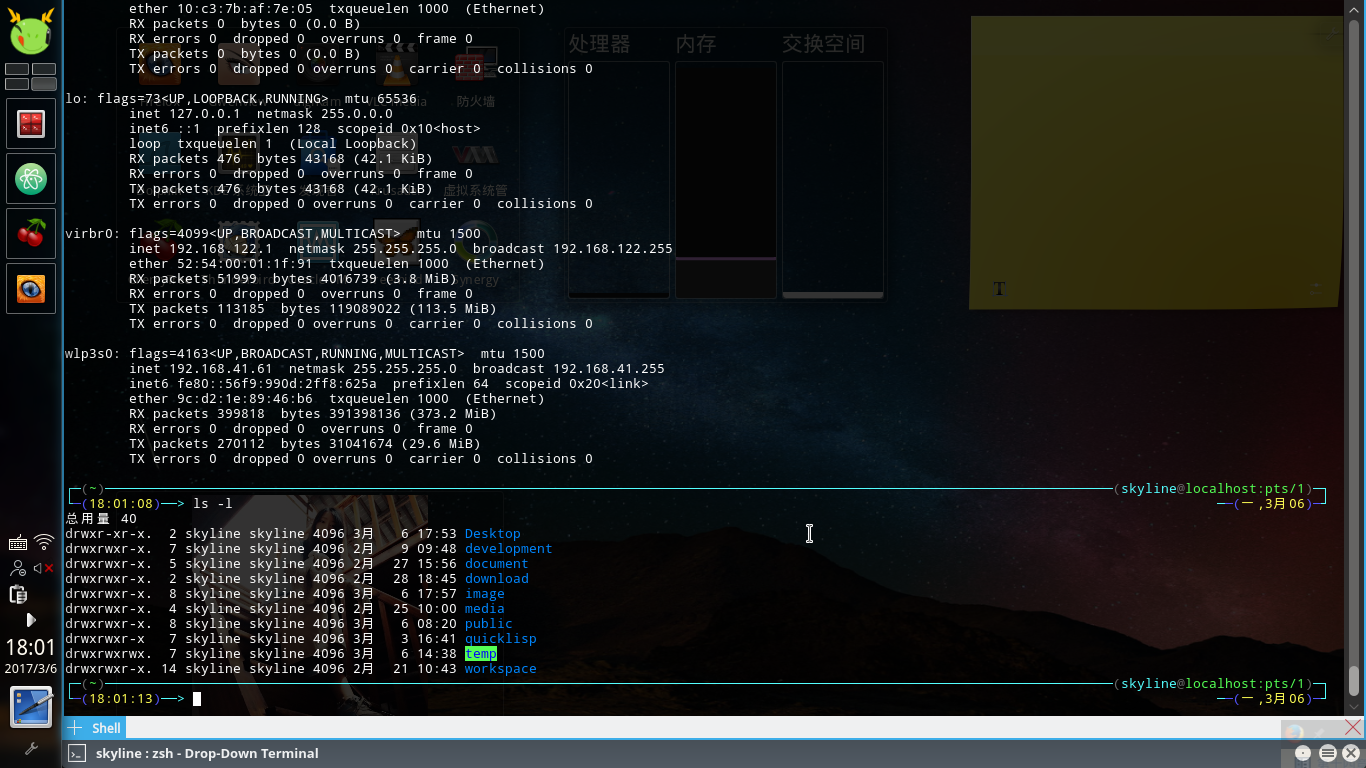This screenshot has height=768, width=1366.
Task: Click the IP address 192.168.122.1
Action: coord(221,249)
